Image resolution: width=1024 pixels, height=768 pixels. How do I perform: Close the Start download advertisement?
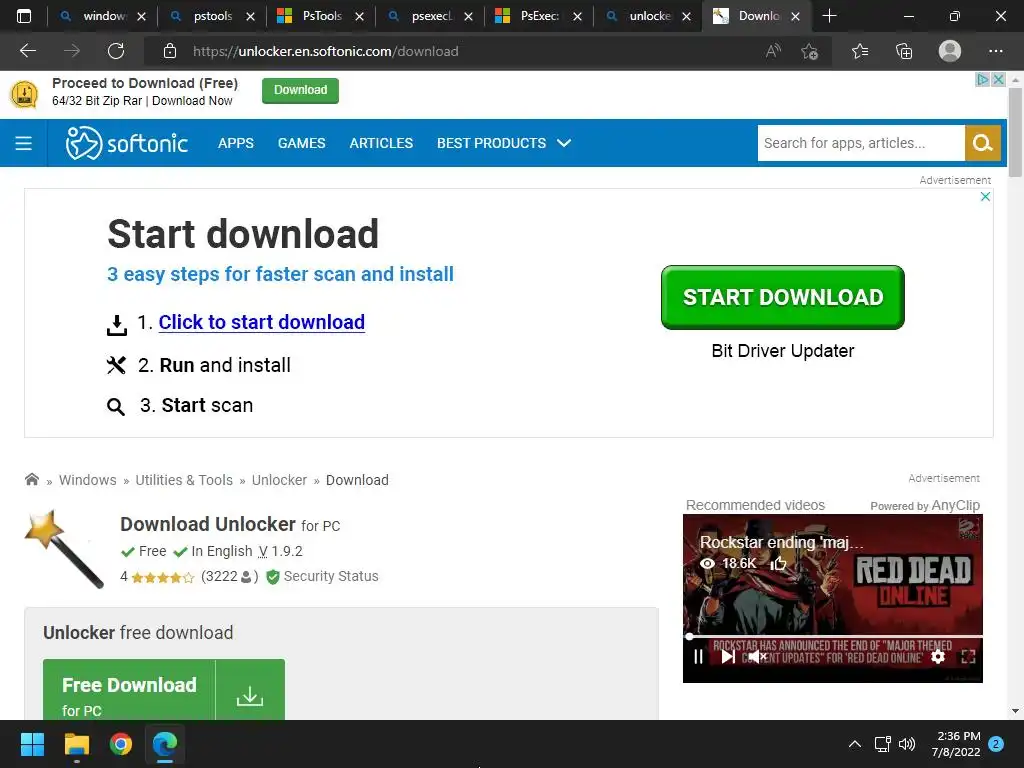point(985,197)
